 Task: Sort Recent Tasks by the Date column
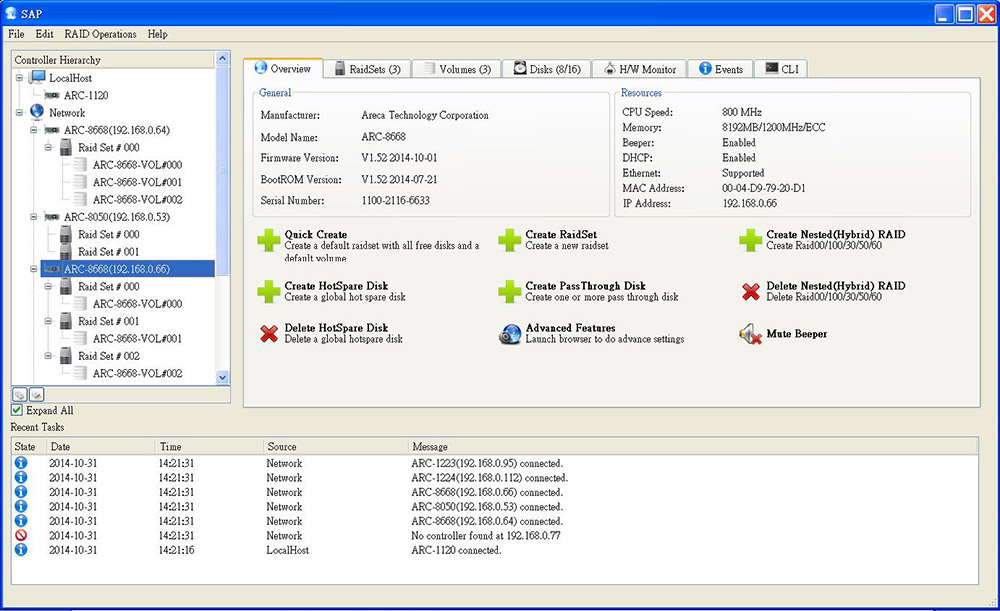pyautogui.click(x=101, y=446)
